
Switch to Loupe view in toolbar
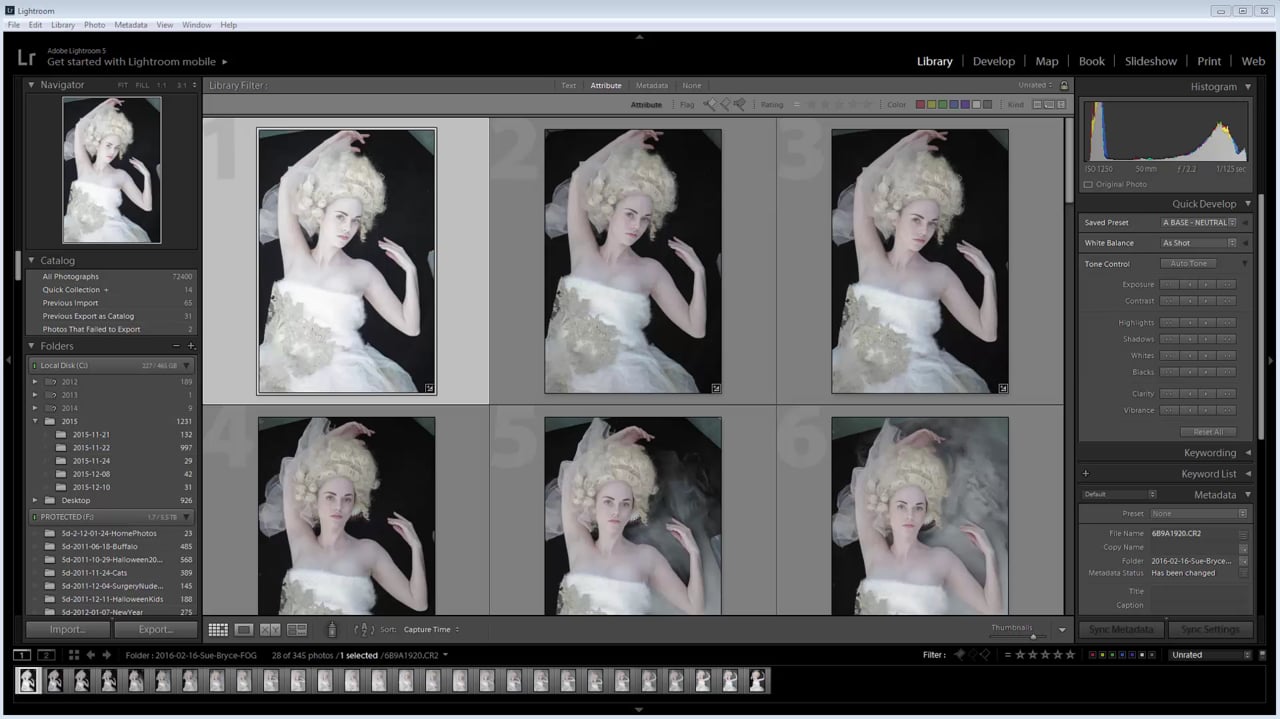click(244, 630)
